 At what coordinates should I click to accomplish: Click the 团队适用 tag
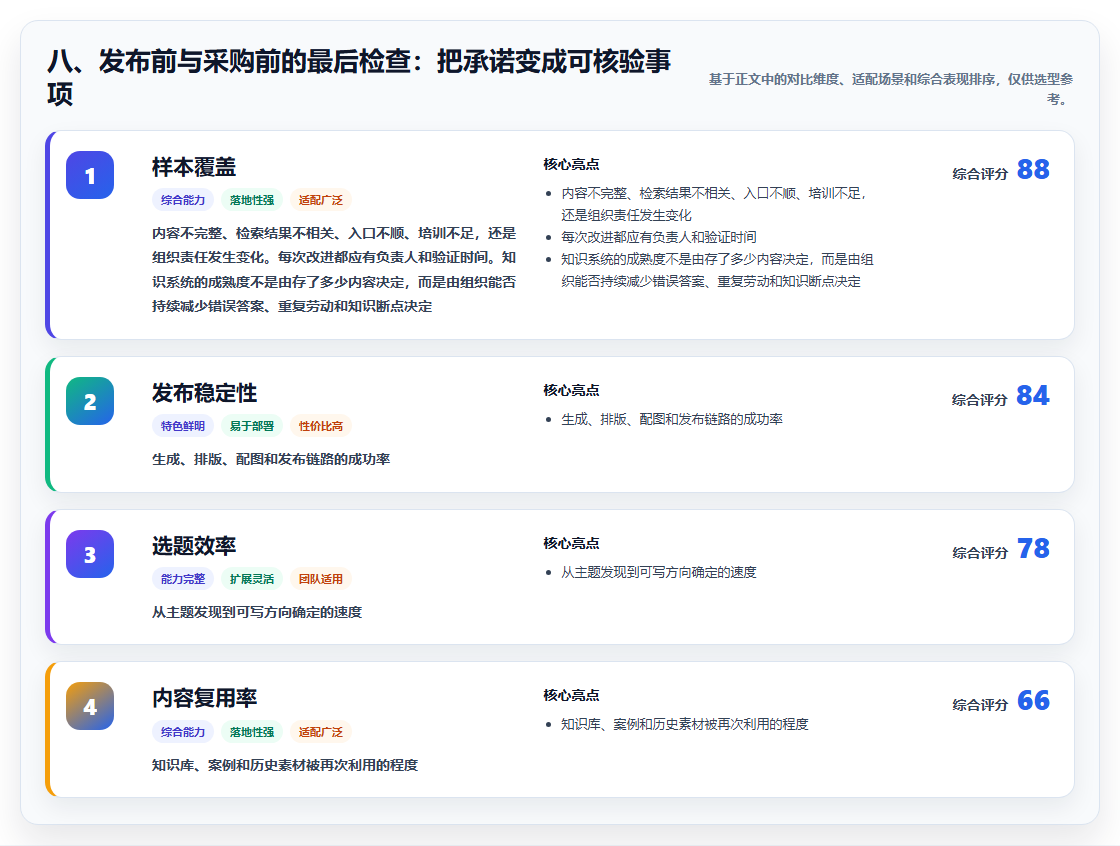(x=321, y=579)
